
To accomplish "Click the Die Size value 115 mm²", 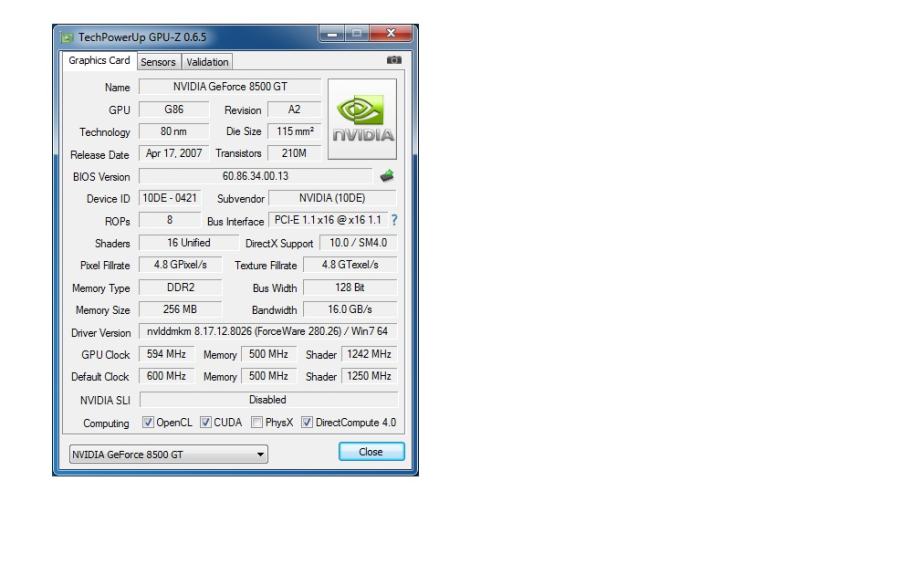I will point(295,131).
